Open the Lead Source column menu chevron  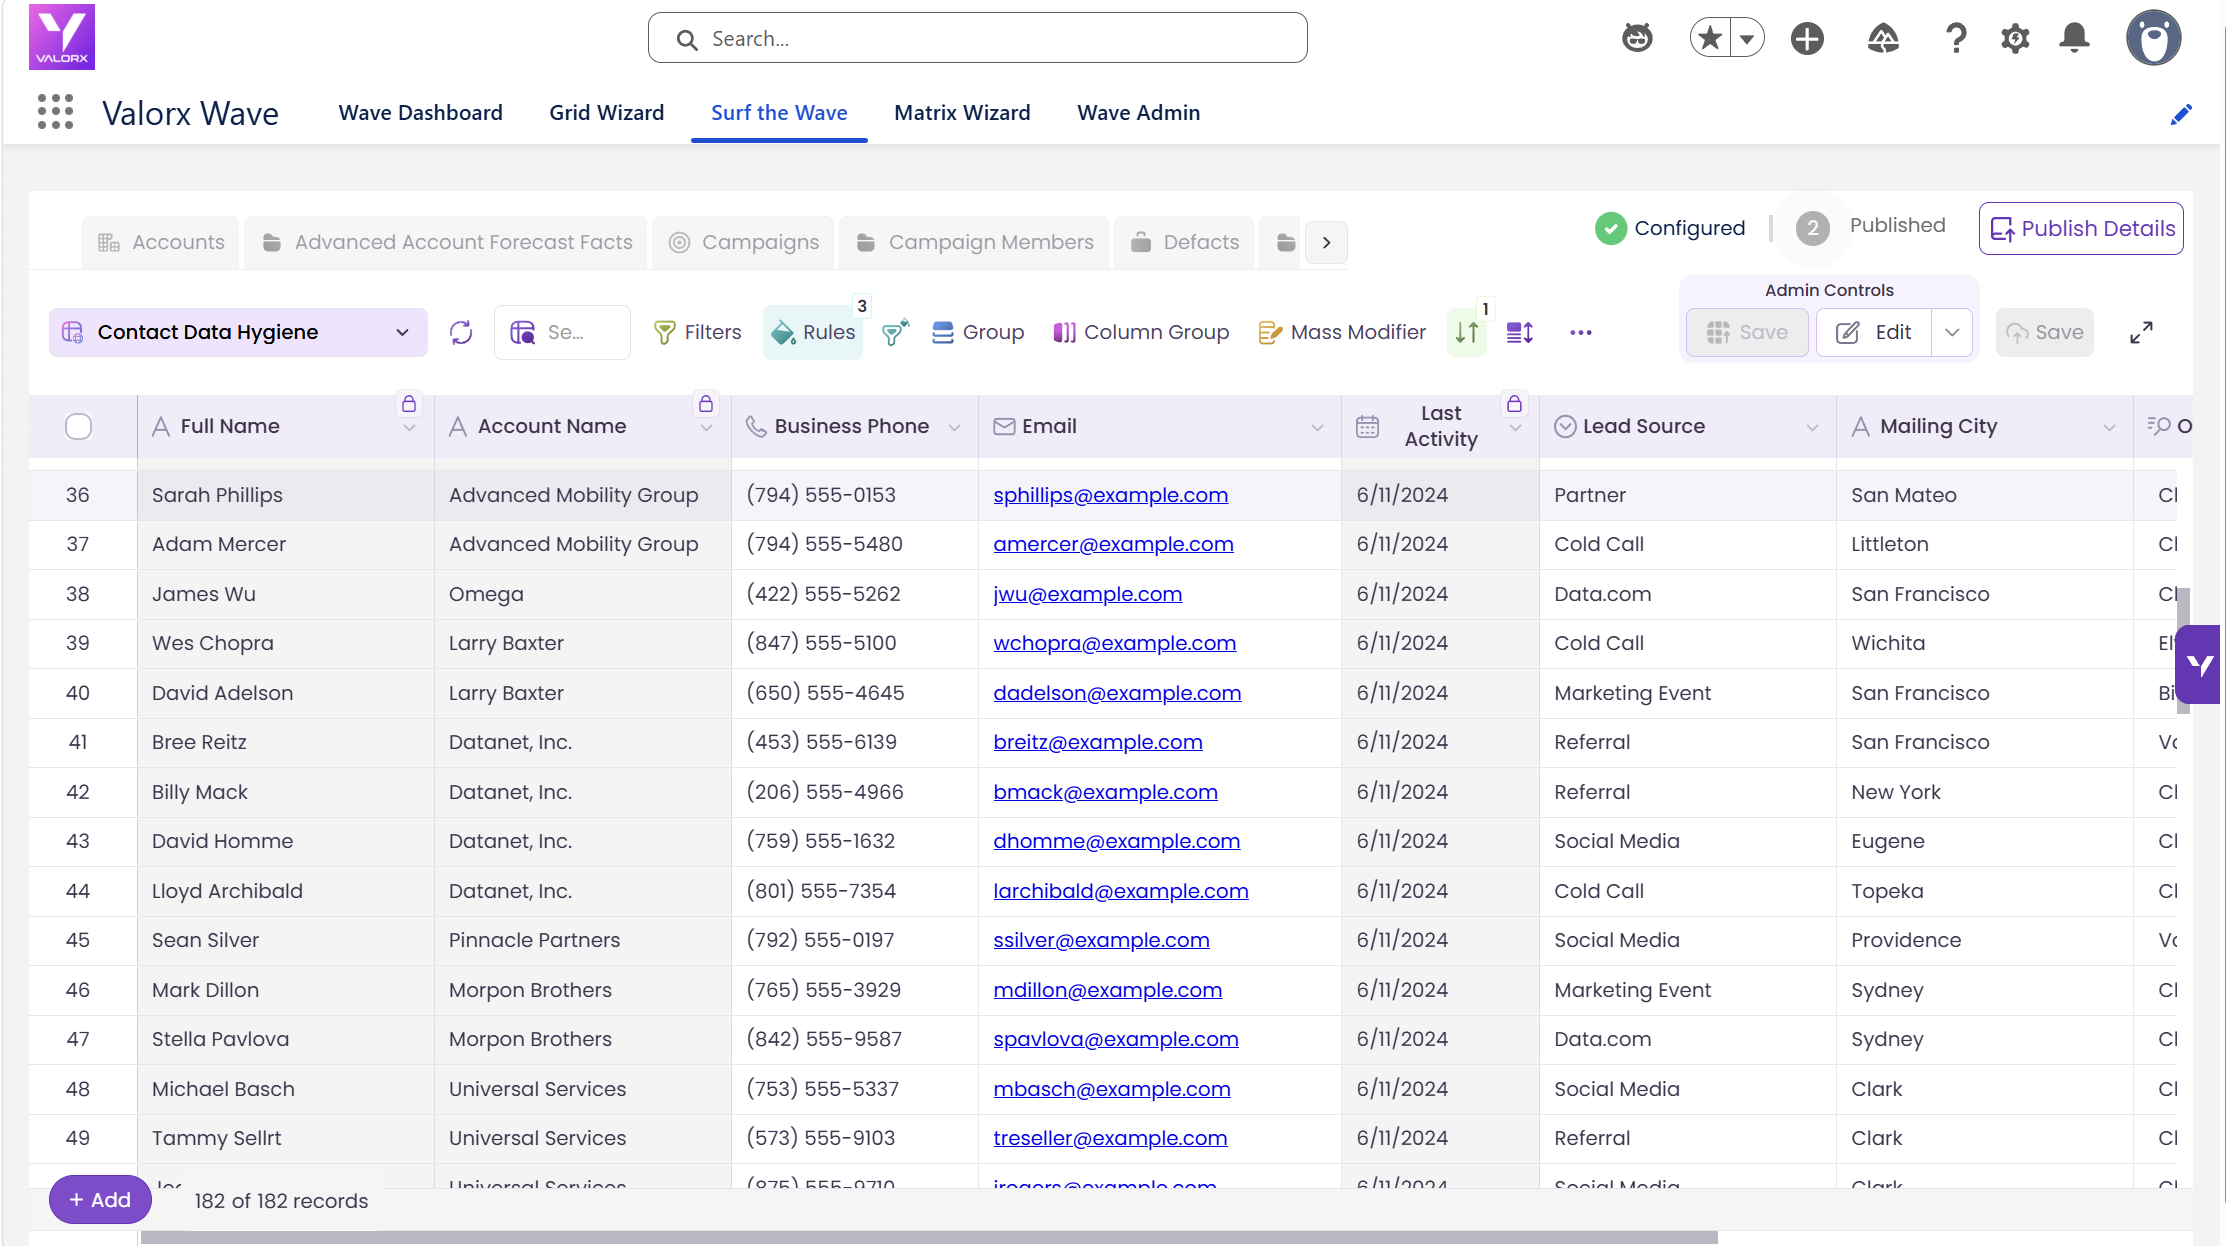point(1812,428)
